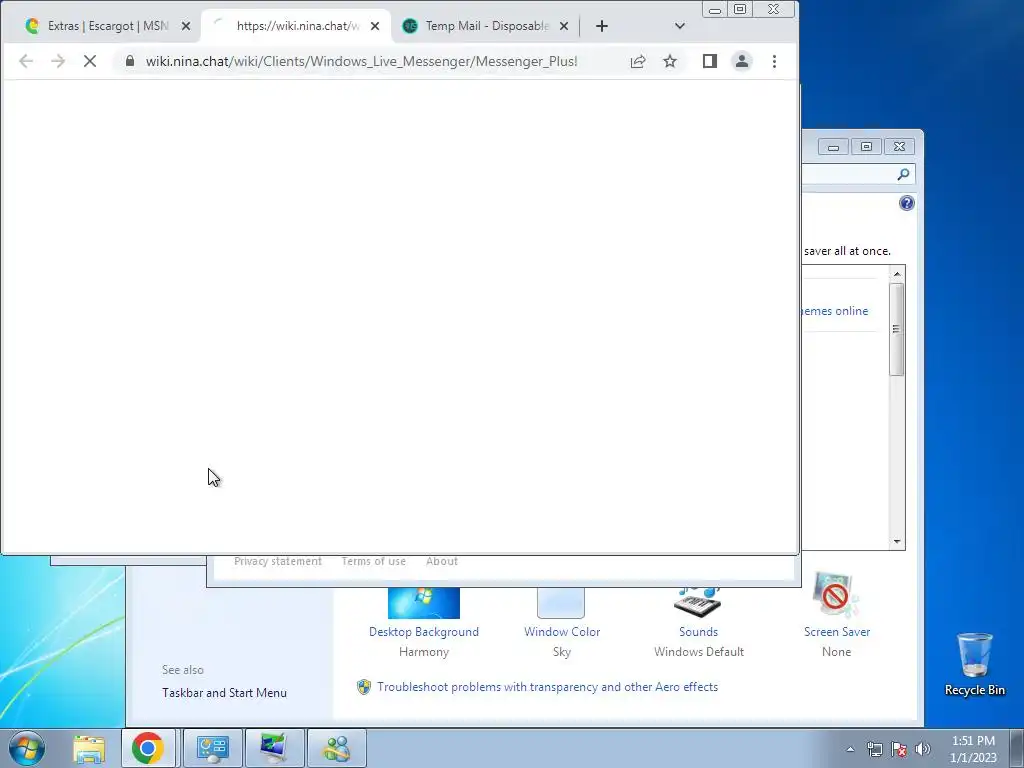Share this page icon in address bar

(x=638, y=61)
